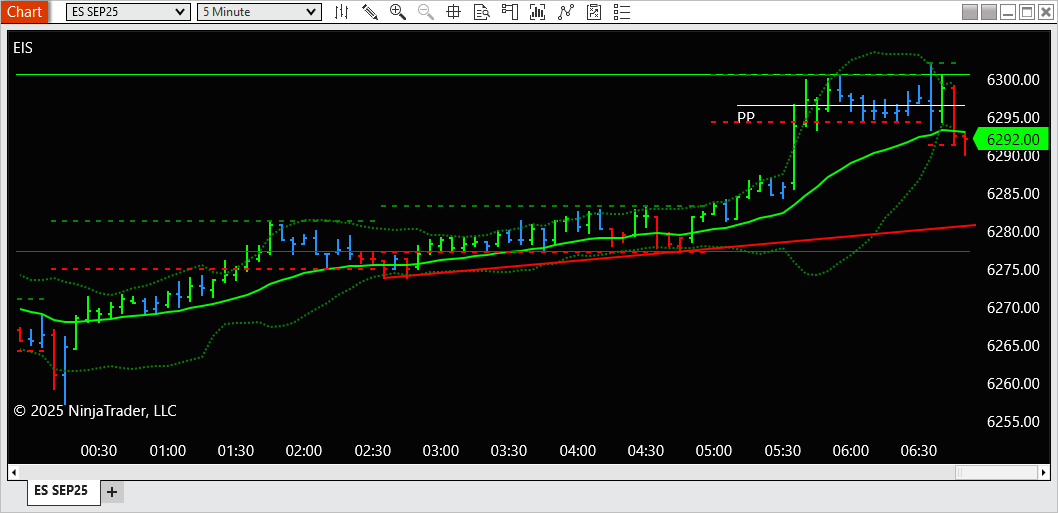Click the orange Chart window label
This screenshot has height=513, width=1058.
[24, 11]
